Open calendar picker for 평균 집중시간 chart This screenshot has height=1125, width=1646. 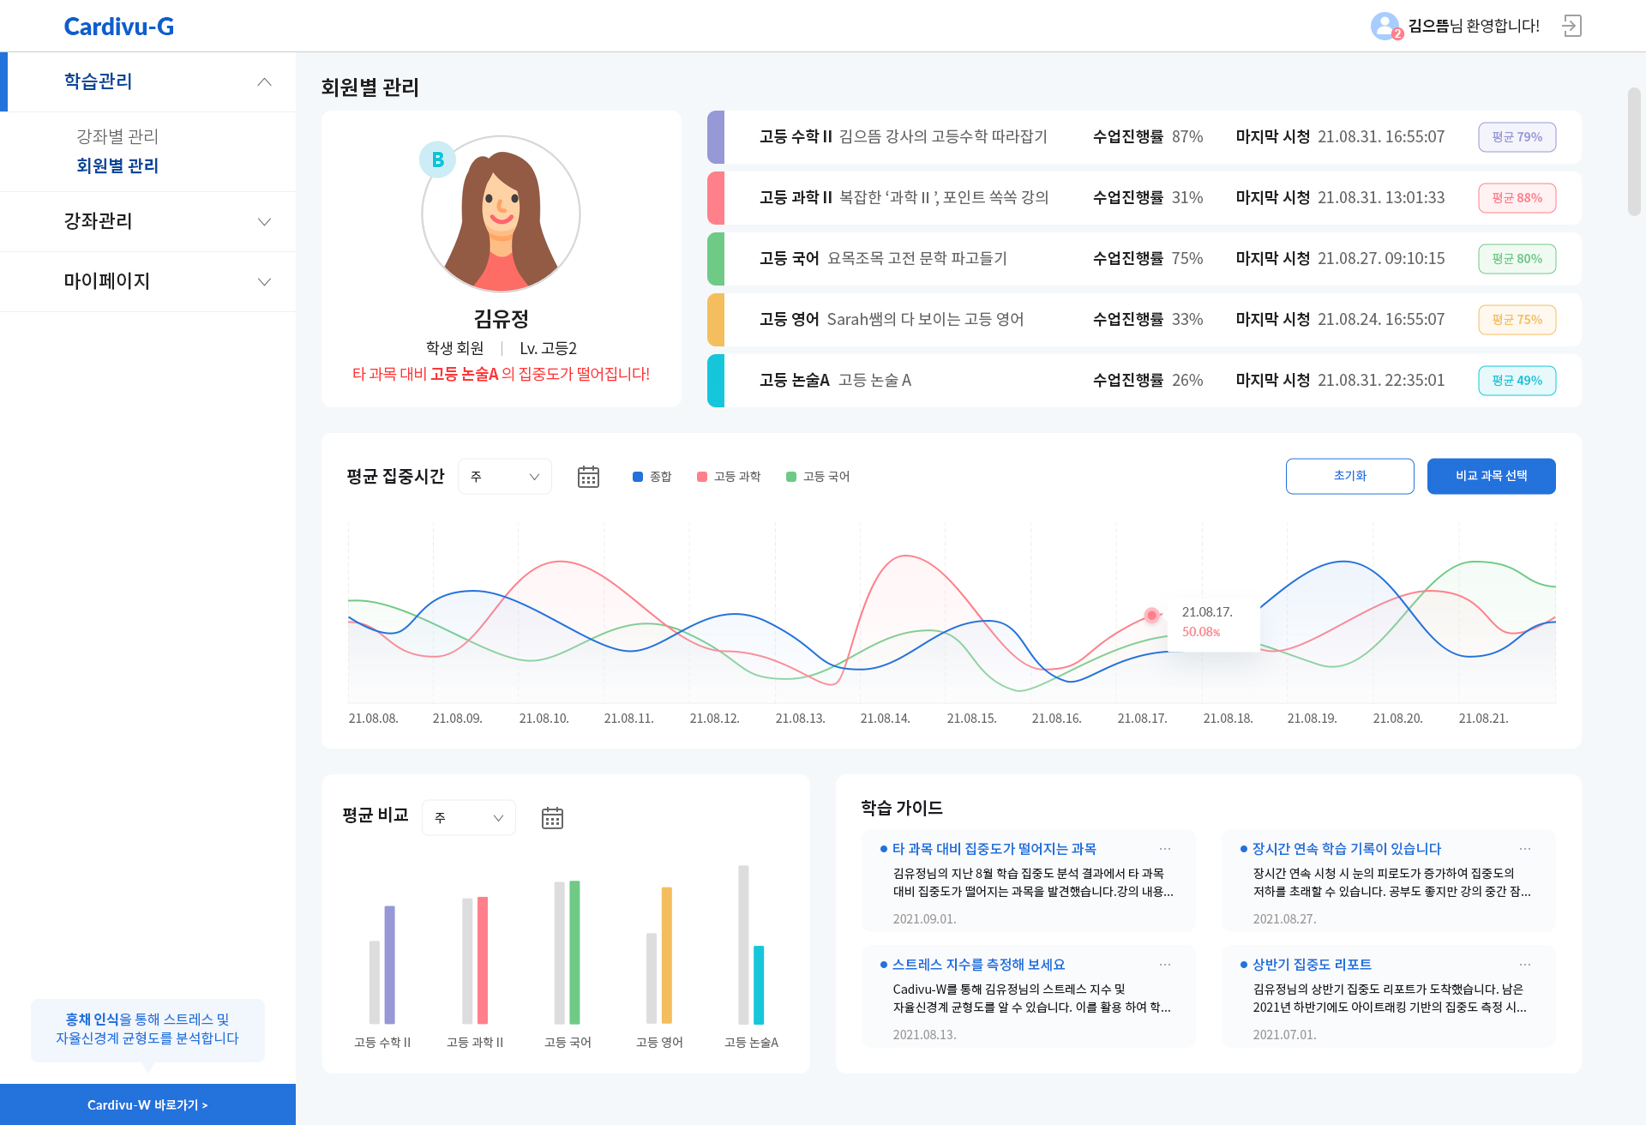tap(588, 477)
